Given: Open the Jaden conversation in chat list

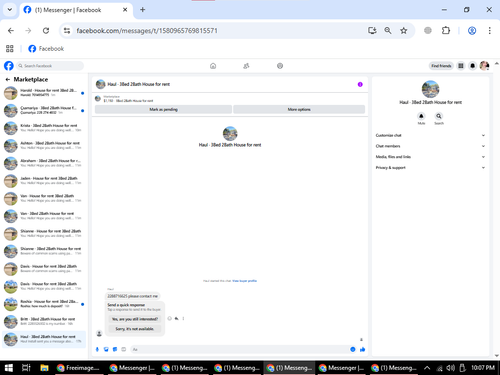Looking at the screenshot, I should [x=44, y=181].
